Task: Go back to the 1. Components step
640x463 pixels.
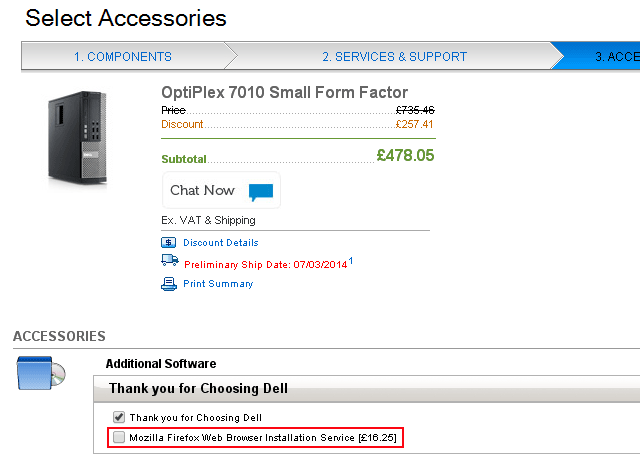Action: pos(122,57)
